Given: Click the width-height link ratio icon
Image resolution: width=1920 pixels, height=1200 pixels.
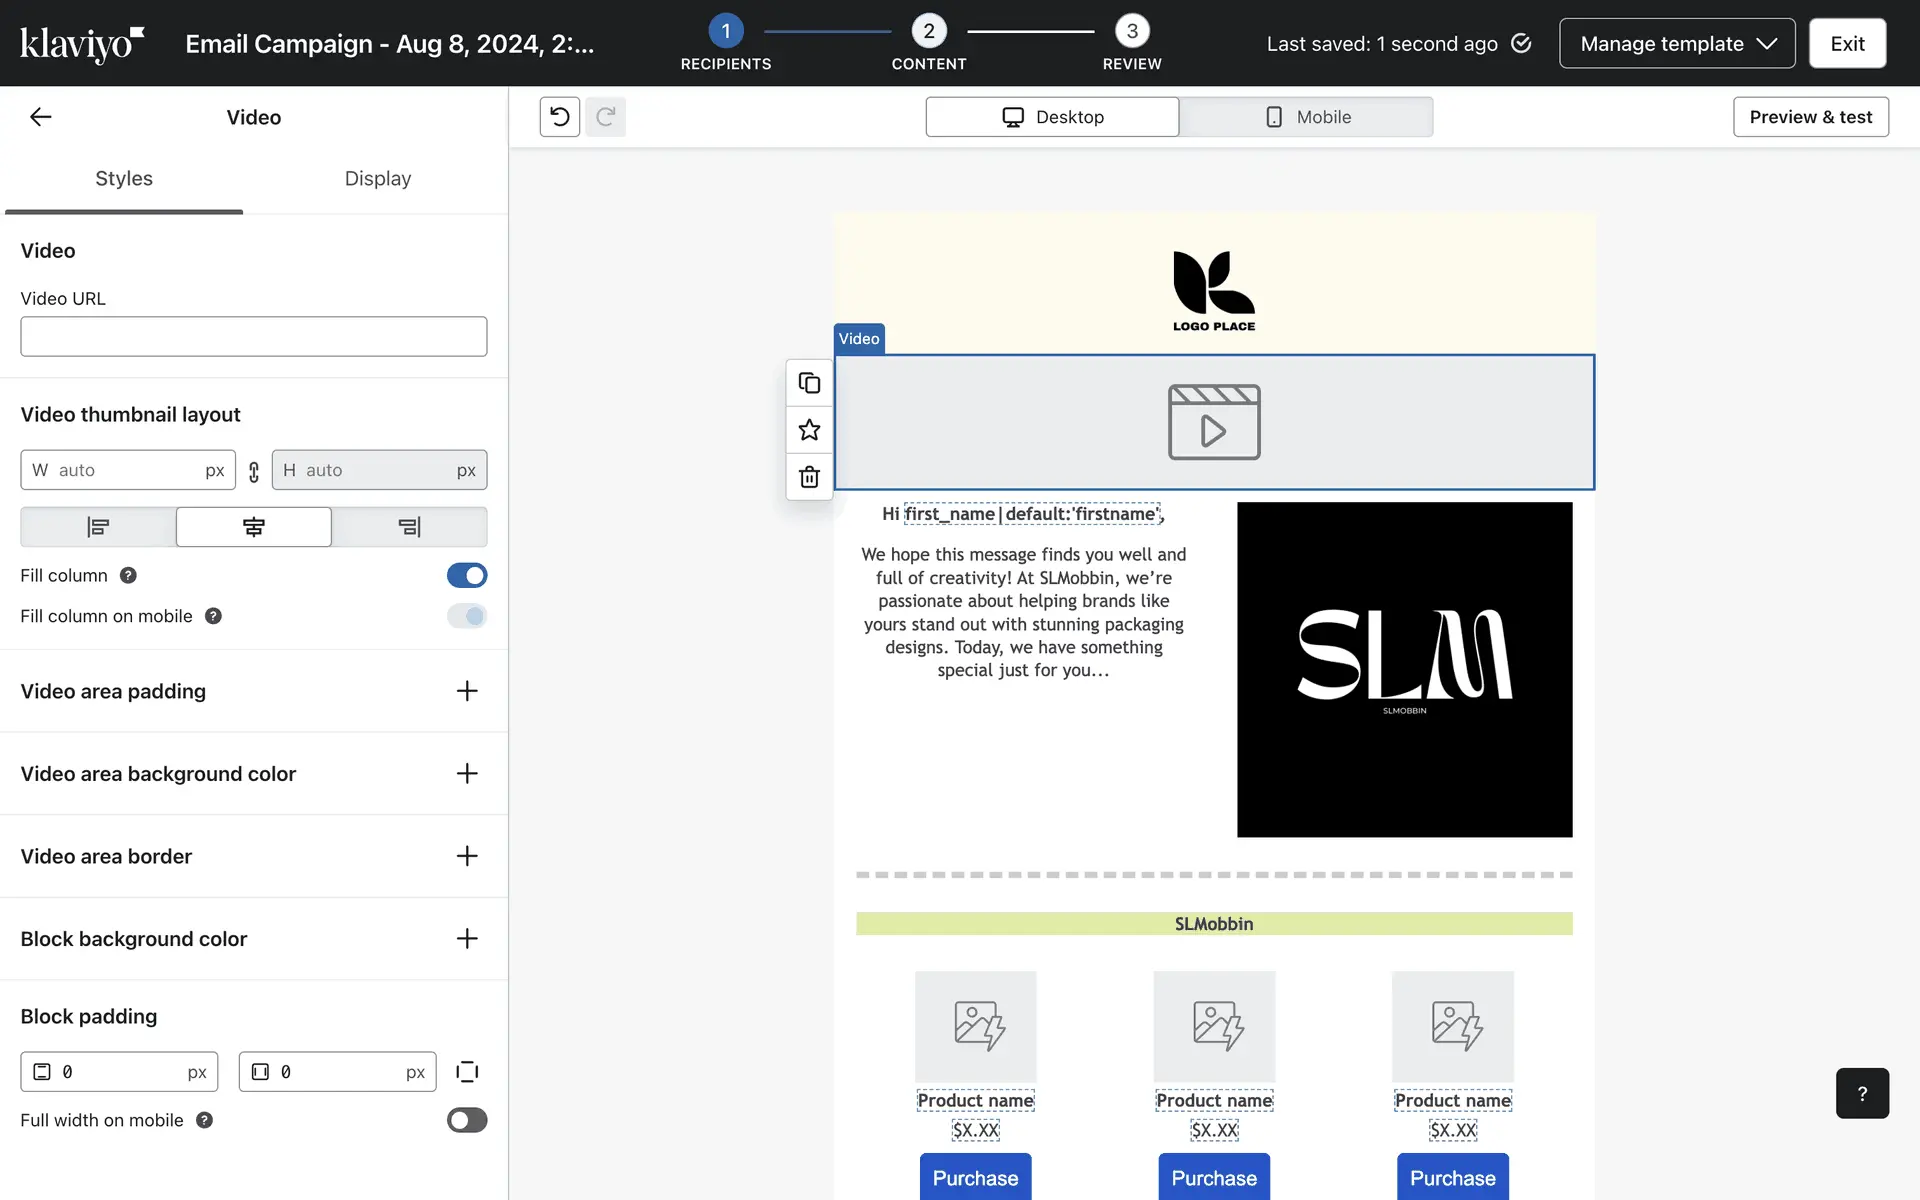Looking at the screenshot, I should (x=254, y=471).
